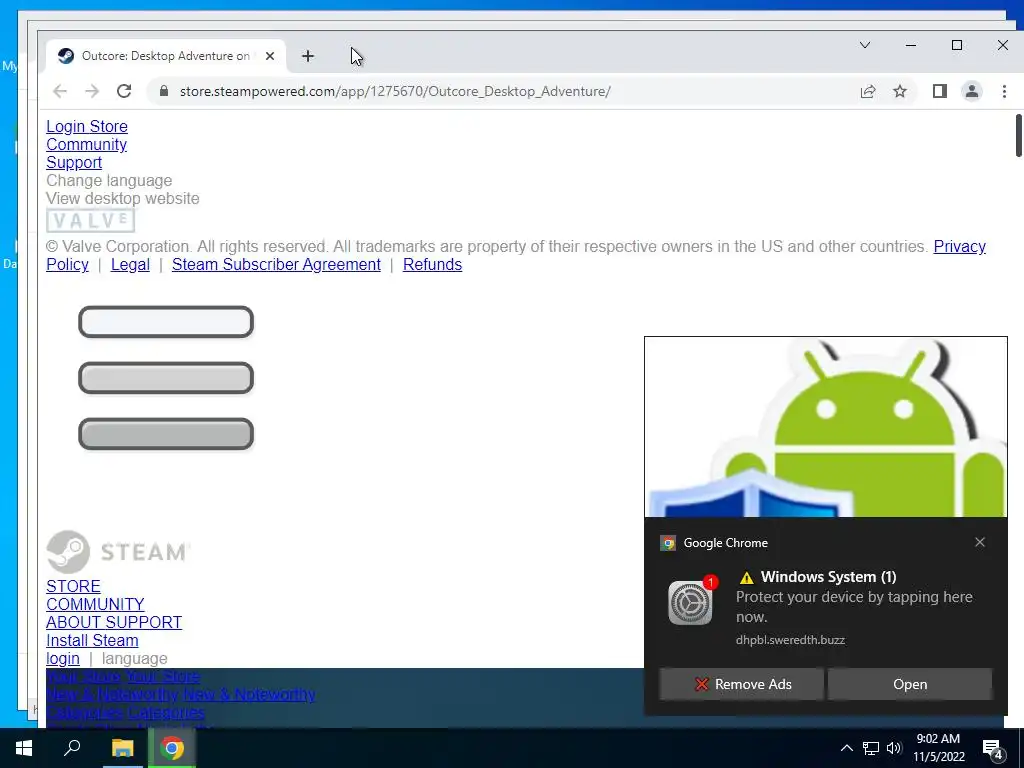
Task: Click the Remove Ads button
Action: pos(741,684)
